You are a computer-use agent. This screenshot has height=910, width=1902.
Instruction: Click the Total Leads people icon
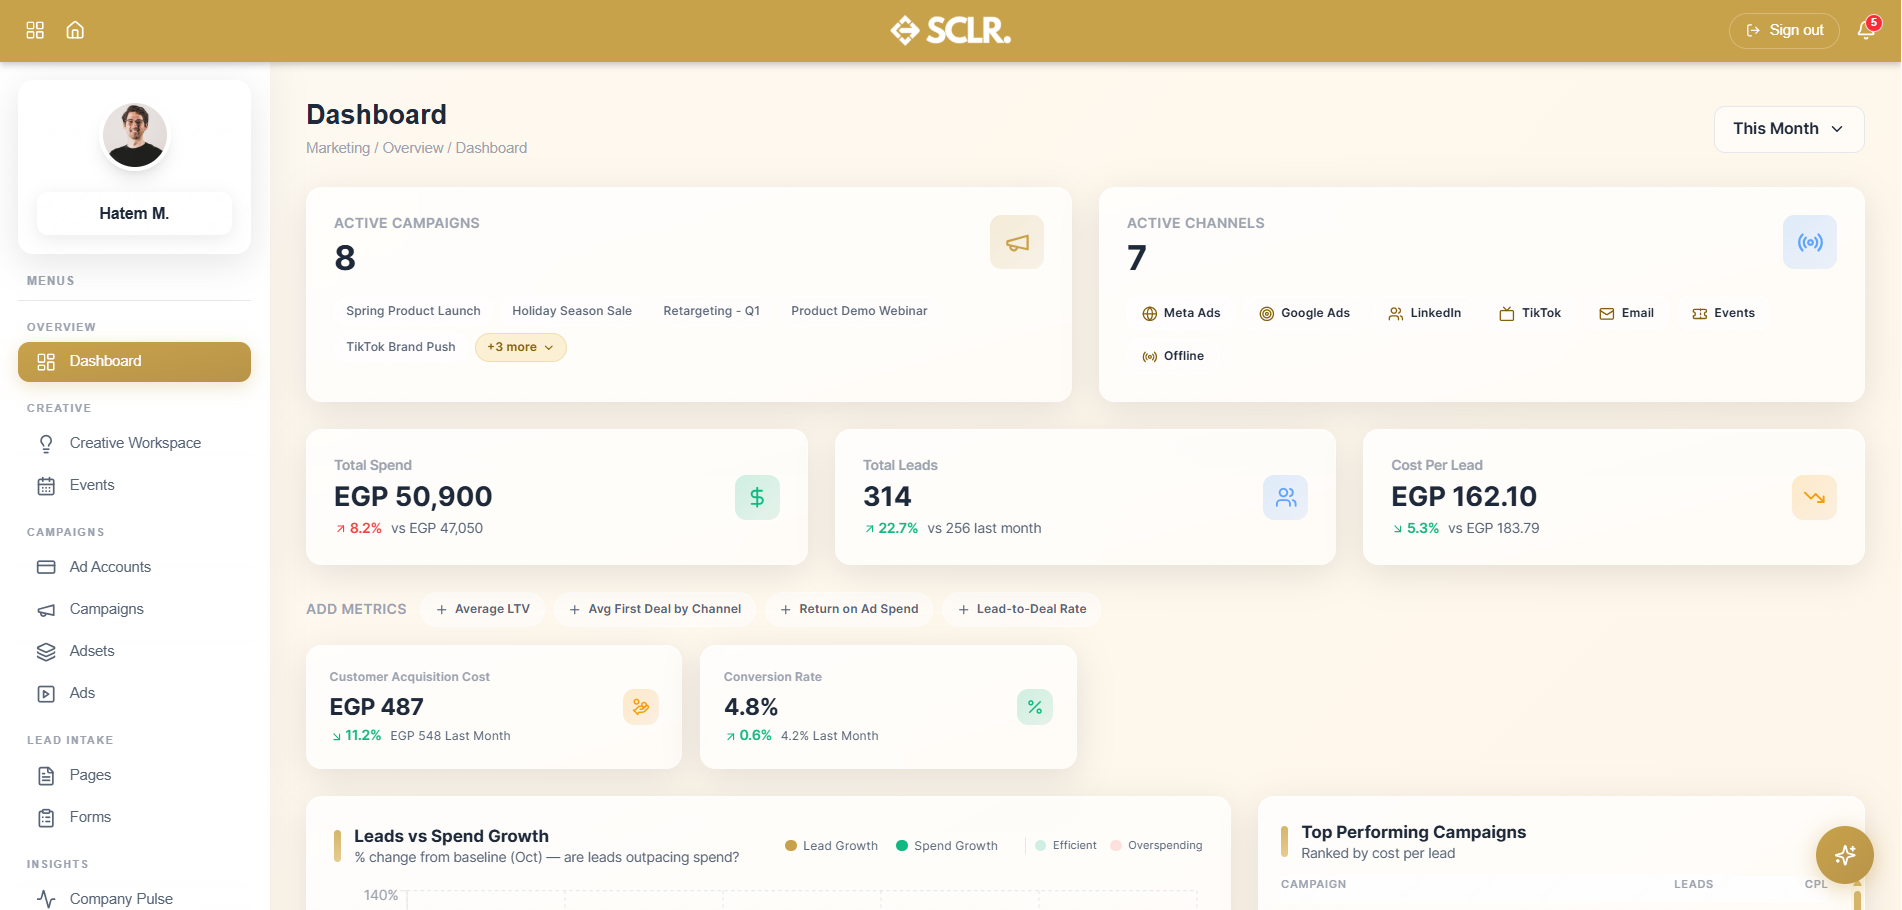point(1286,497)
